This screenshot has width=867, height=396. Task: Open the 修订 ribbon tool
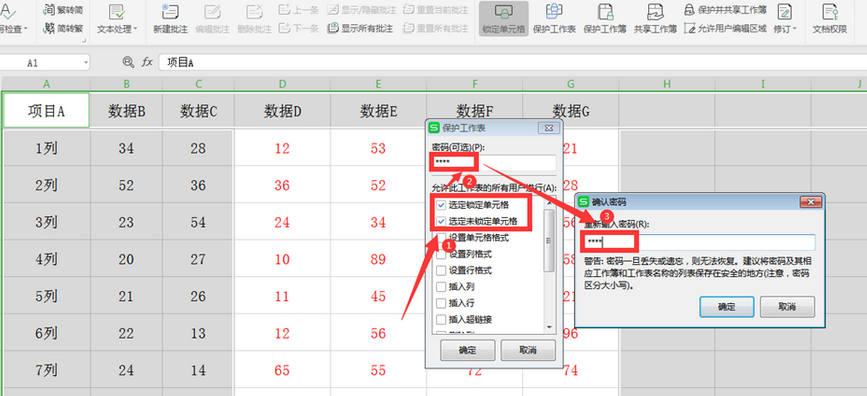click(785, 19)
